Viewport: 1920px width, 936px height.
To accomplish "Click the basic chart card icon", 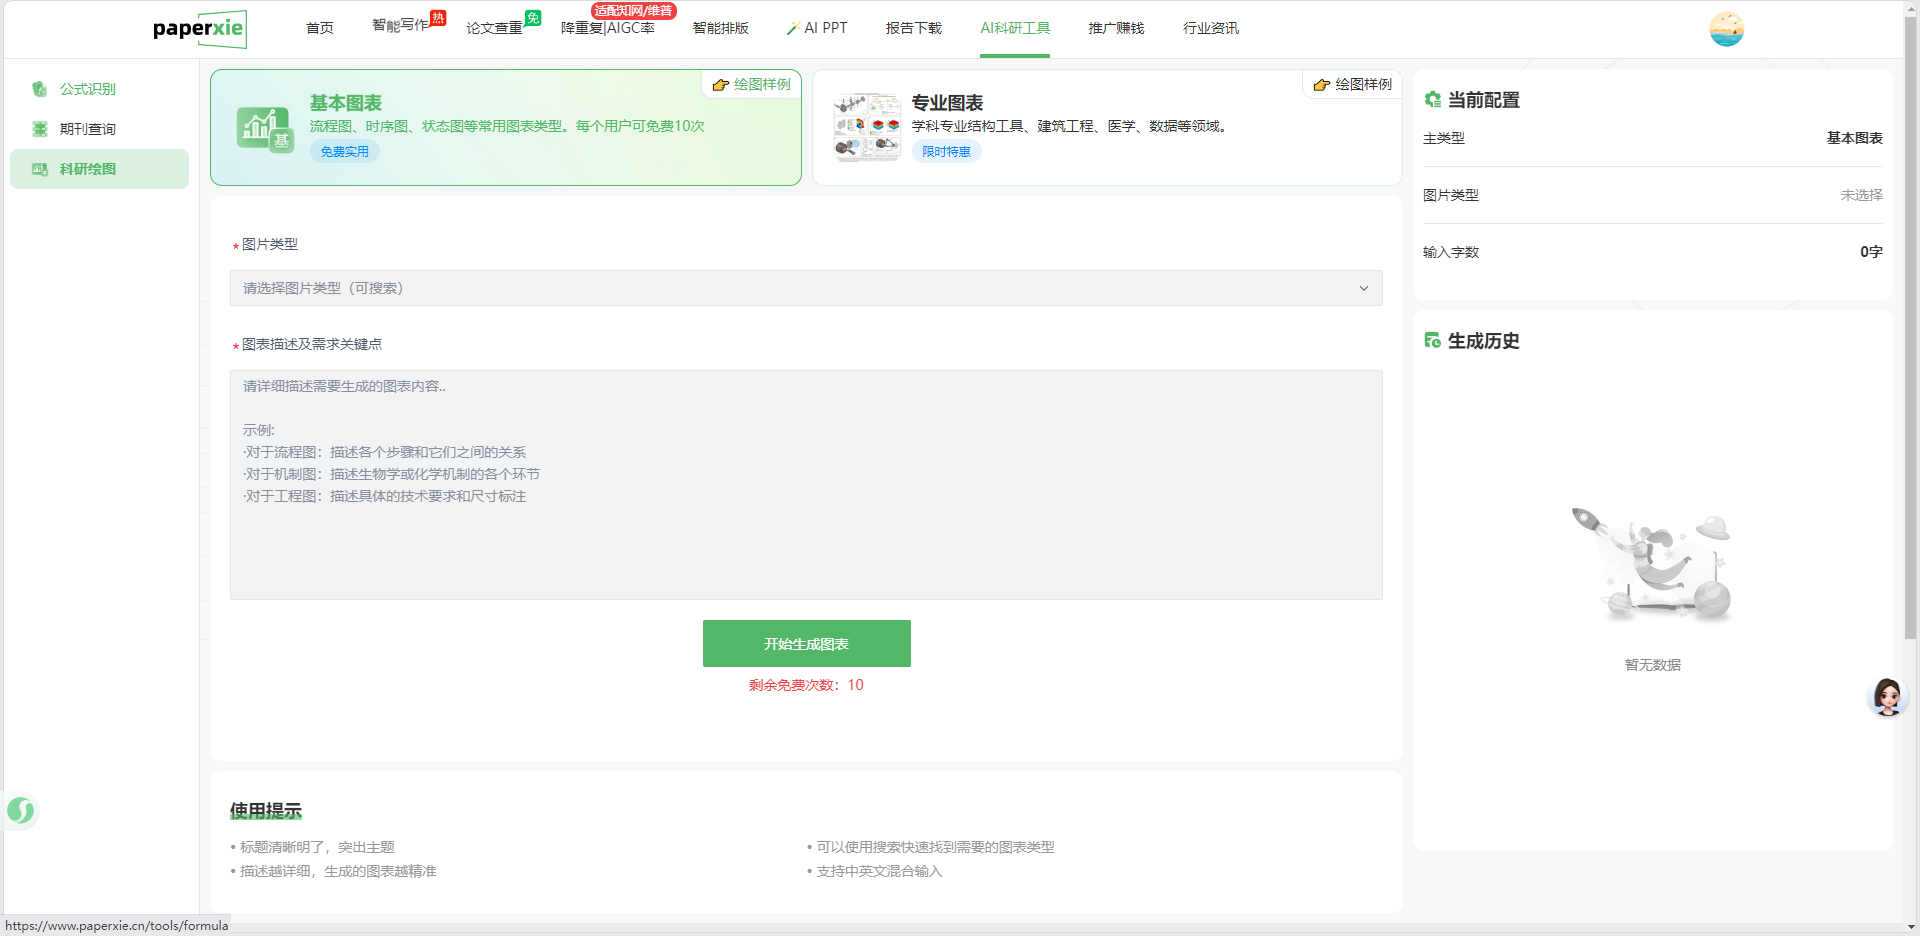I will pyautogui.click(x=265, y=128).
